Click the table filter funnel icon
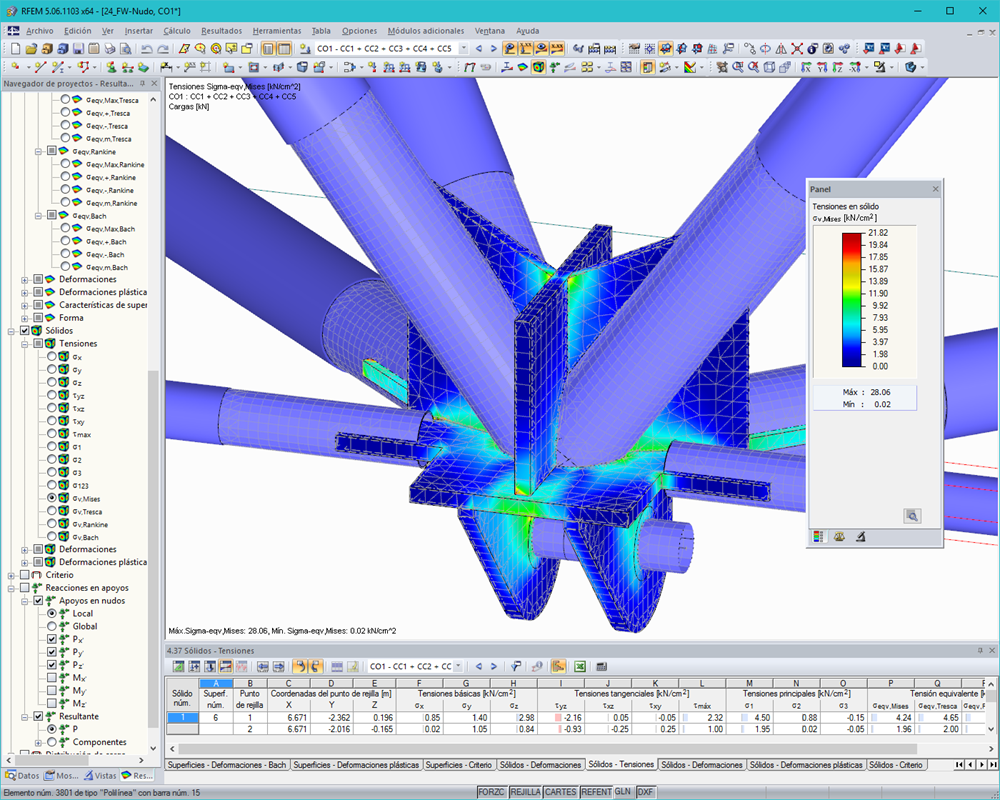The width and height of the screenshot is (1000, 800). (x=515, y=667)
